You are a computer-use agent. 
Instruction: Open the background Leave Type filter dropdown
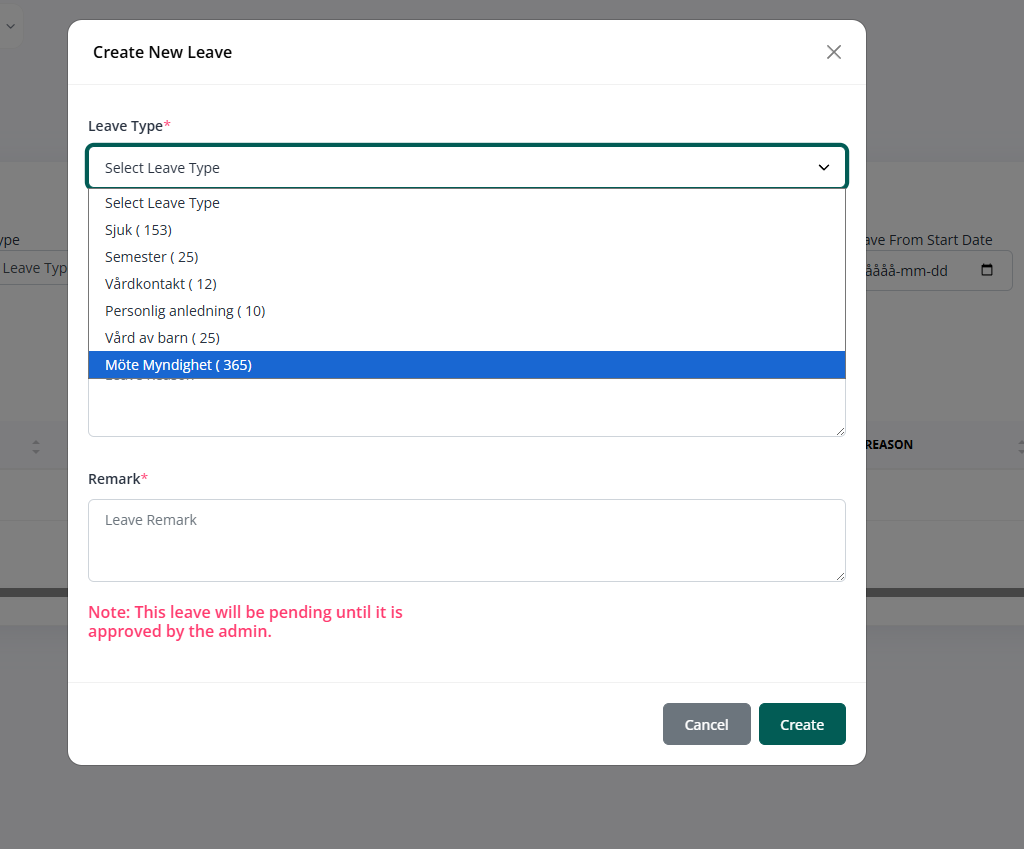point(35,268)
